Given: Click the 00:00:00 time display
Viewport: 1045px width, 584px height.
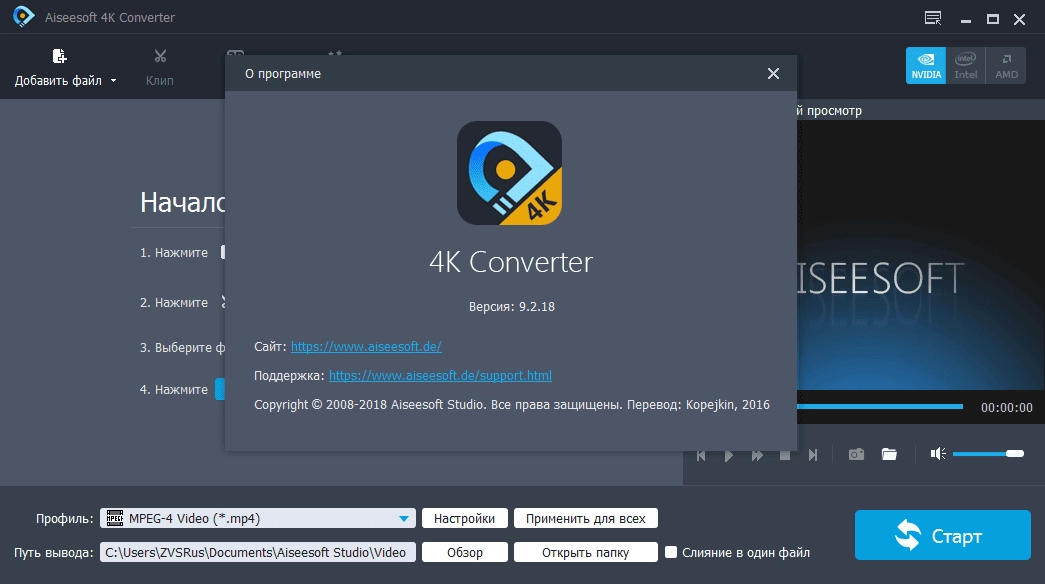Looking at the screenshot, I should [1006, 407].
